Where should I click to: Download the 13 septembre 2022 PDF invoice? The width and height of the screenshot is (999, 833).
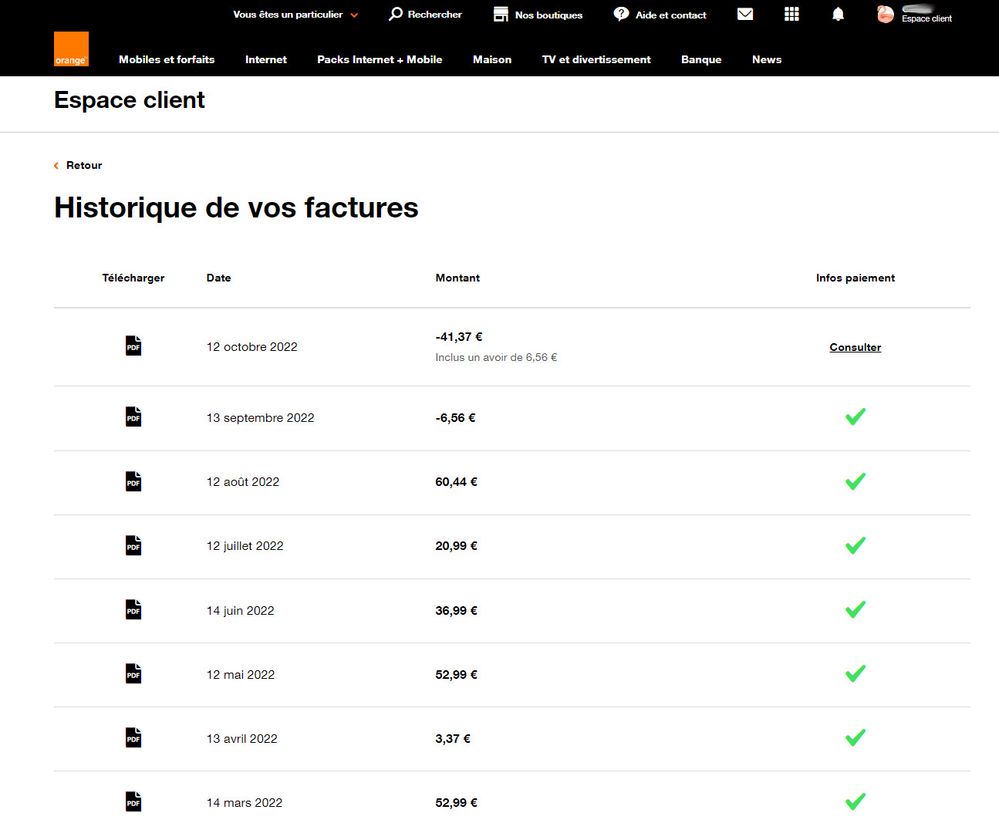coord(133,417)
